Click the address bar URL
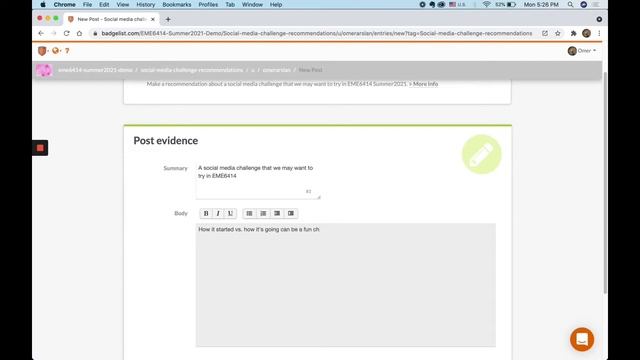 tap(317, 33)
